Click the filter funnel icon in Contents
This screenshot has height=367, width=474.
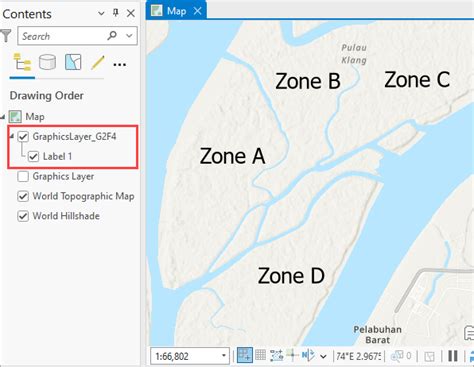pos(6,36)
